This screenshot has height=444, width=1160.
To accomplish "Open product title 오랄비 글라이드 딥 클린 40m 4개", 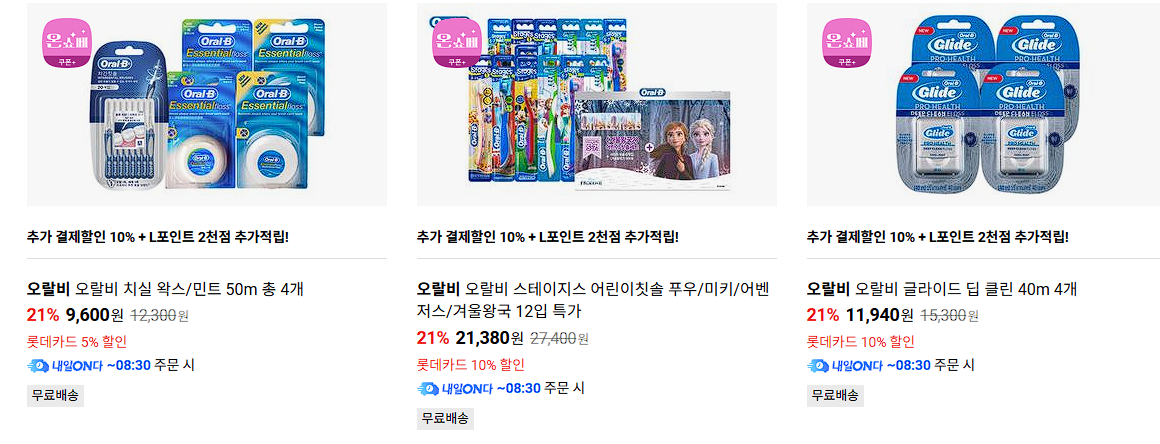I will tap(942, 289).
